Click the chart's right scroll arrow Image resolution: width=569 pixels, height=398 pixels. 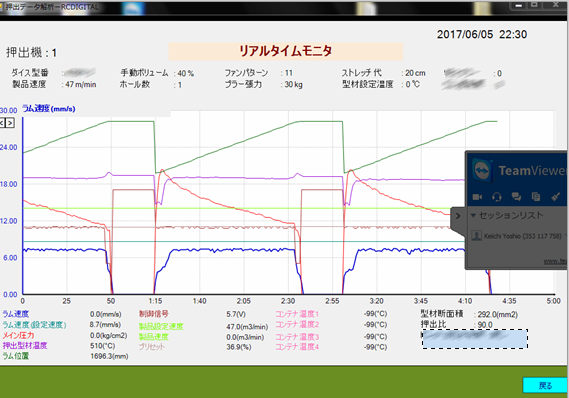tap(10, 123)
